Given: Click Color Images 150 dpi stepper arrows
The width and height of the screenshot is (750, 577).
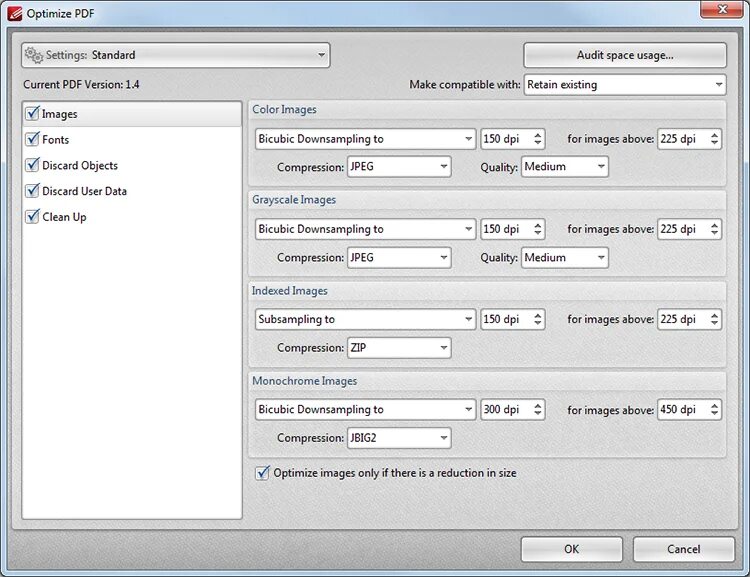Looking at the screenshot, I should click(x=538, y=139).
